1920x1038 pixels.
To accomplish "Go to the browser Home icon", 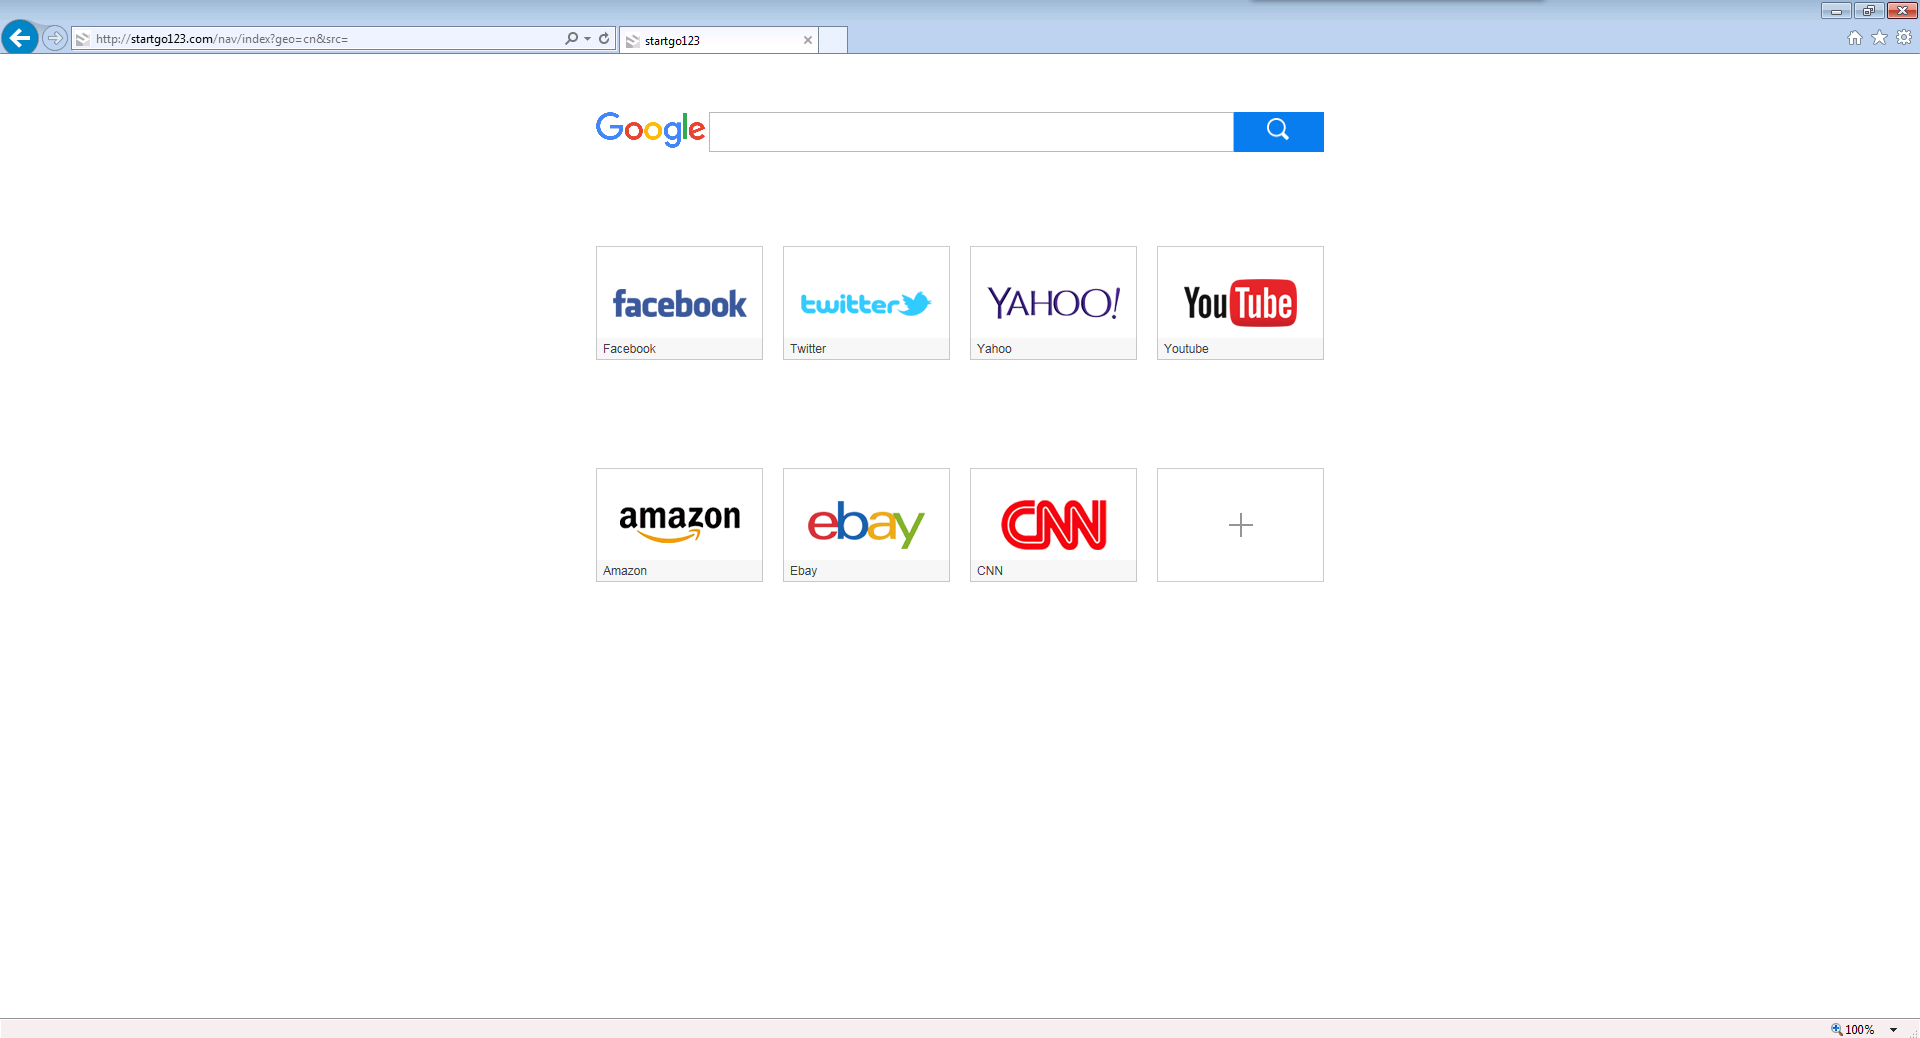I will [1855, 38].
